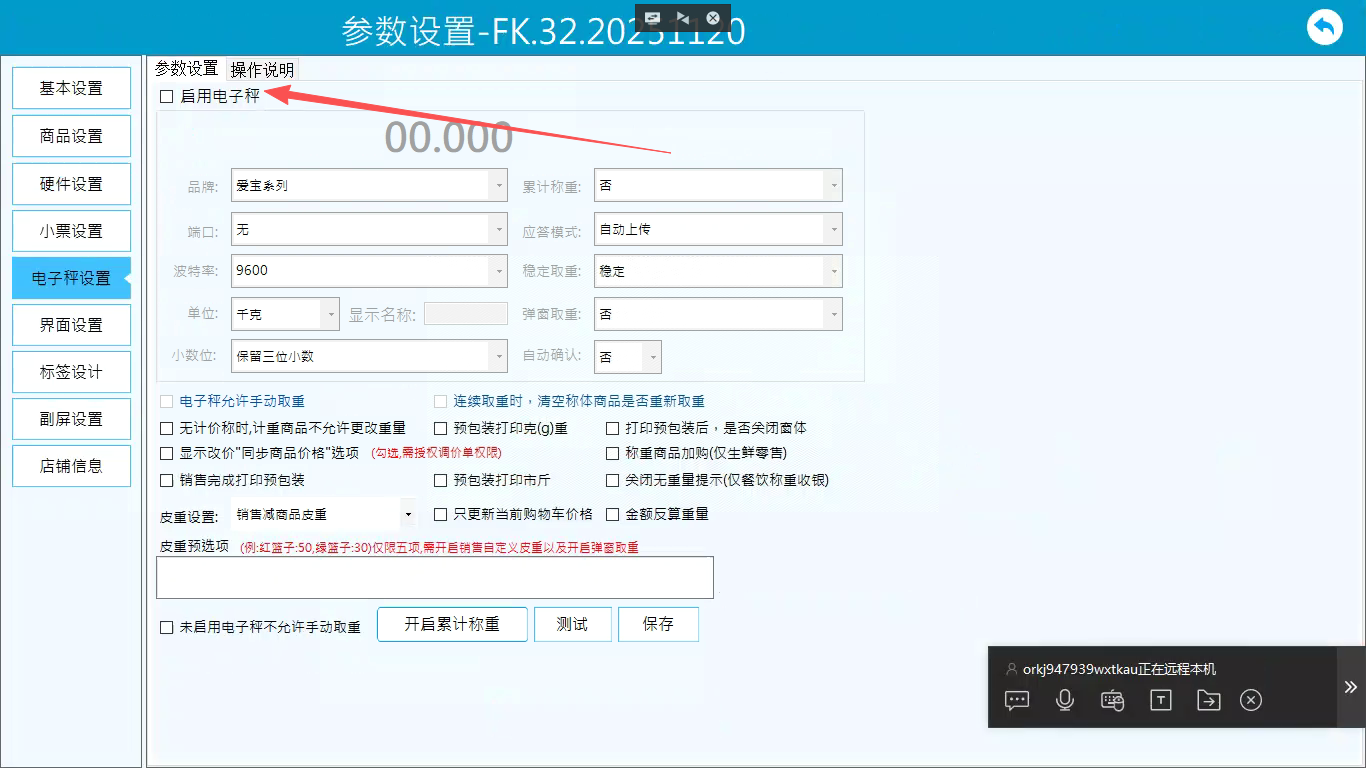The image size is (1366, 768).
Task: Click the 保存 button
Action: 658,624
